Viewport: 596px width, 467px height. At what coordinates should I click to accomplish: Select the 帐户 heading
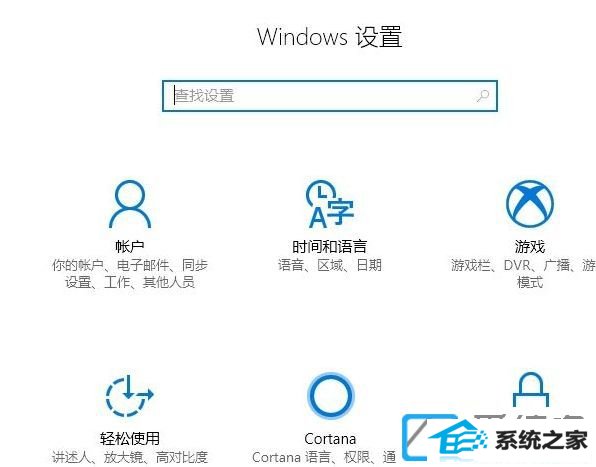(x=130, y=246)
